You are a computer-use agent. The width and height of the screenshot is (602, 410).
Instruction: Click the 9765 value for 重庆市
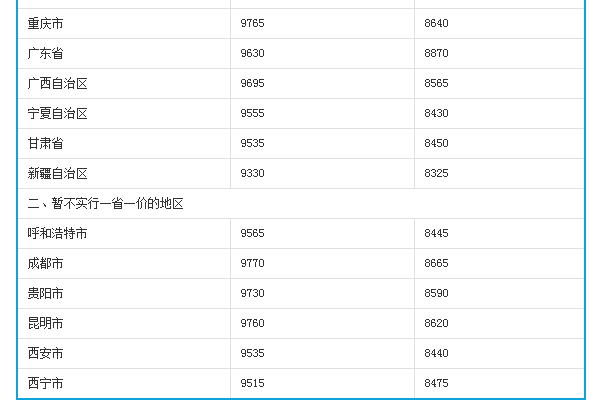tap(252, 23)
